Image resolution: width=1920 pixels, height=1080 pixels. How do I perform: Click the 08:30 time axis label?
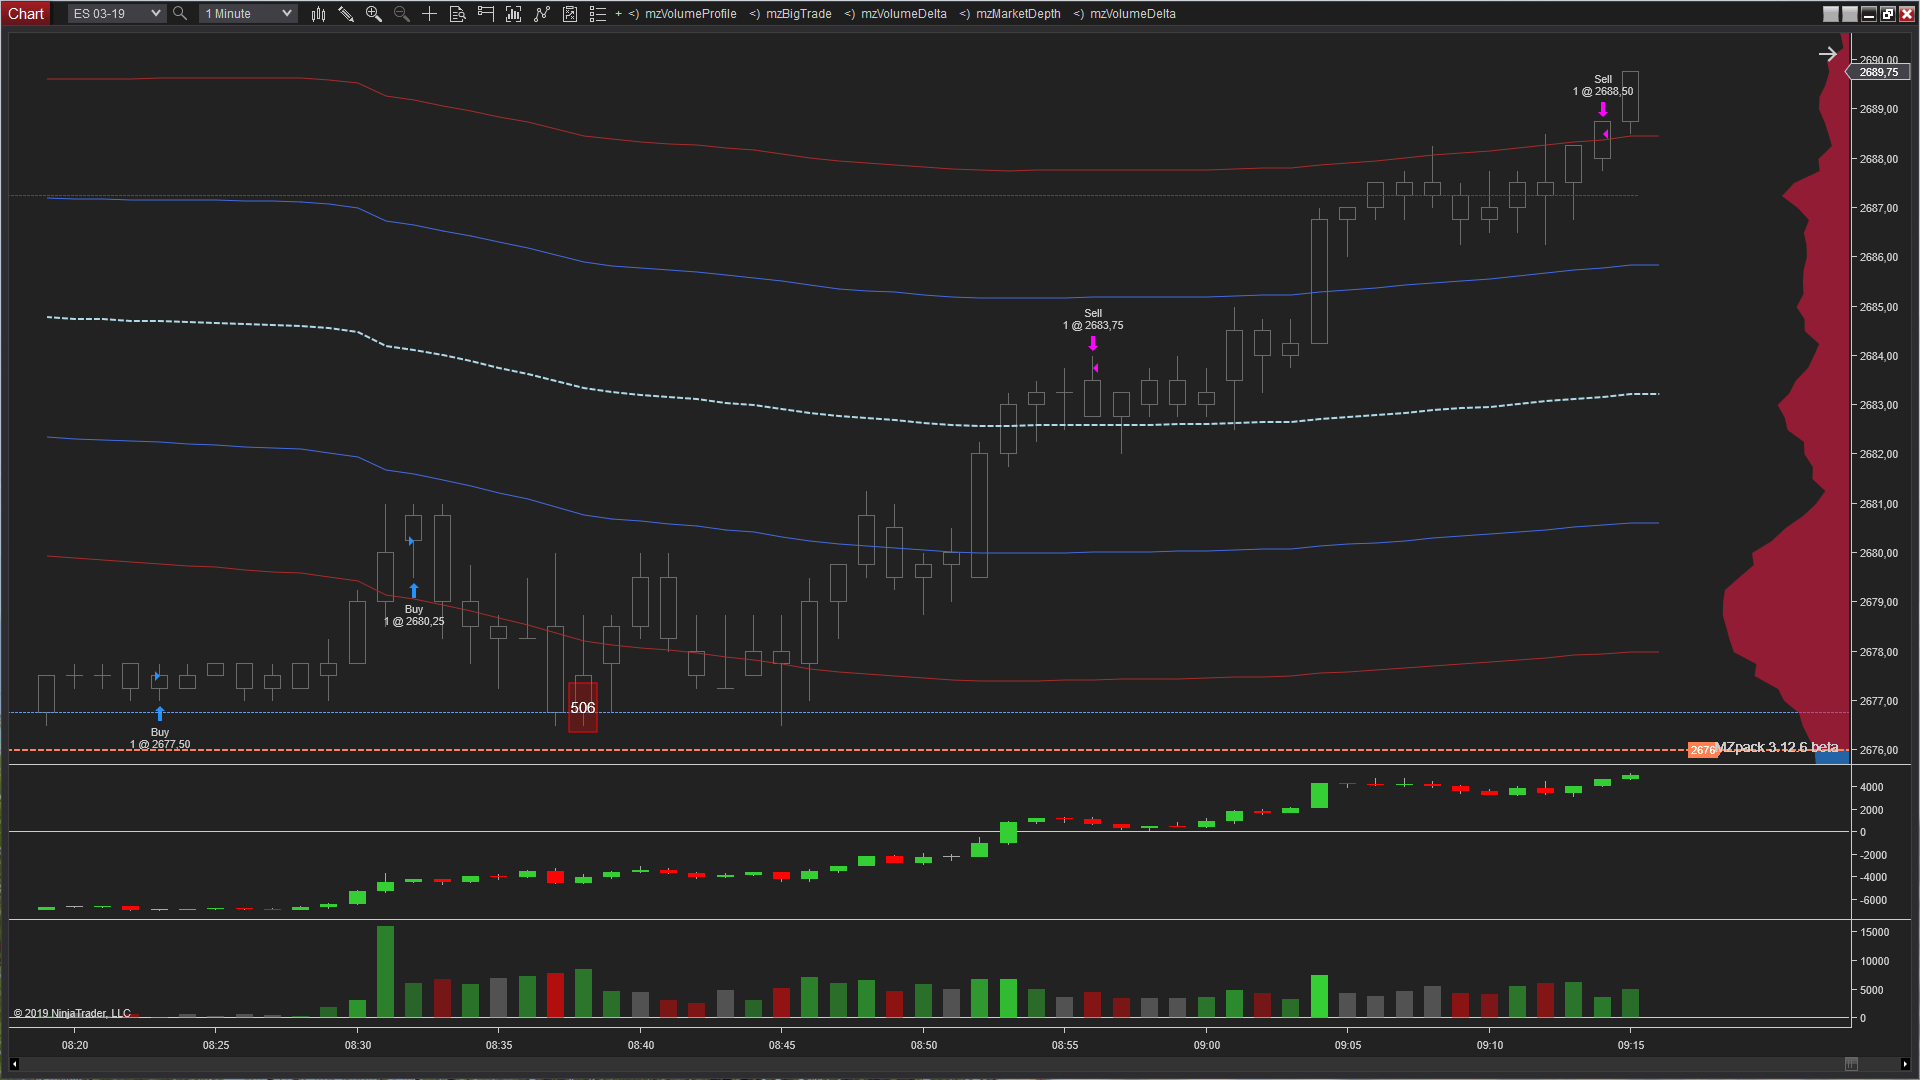point(358,1045)
